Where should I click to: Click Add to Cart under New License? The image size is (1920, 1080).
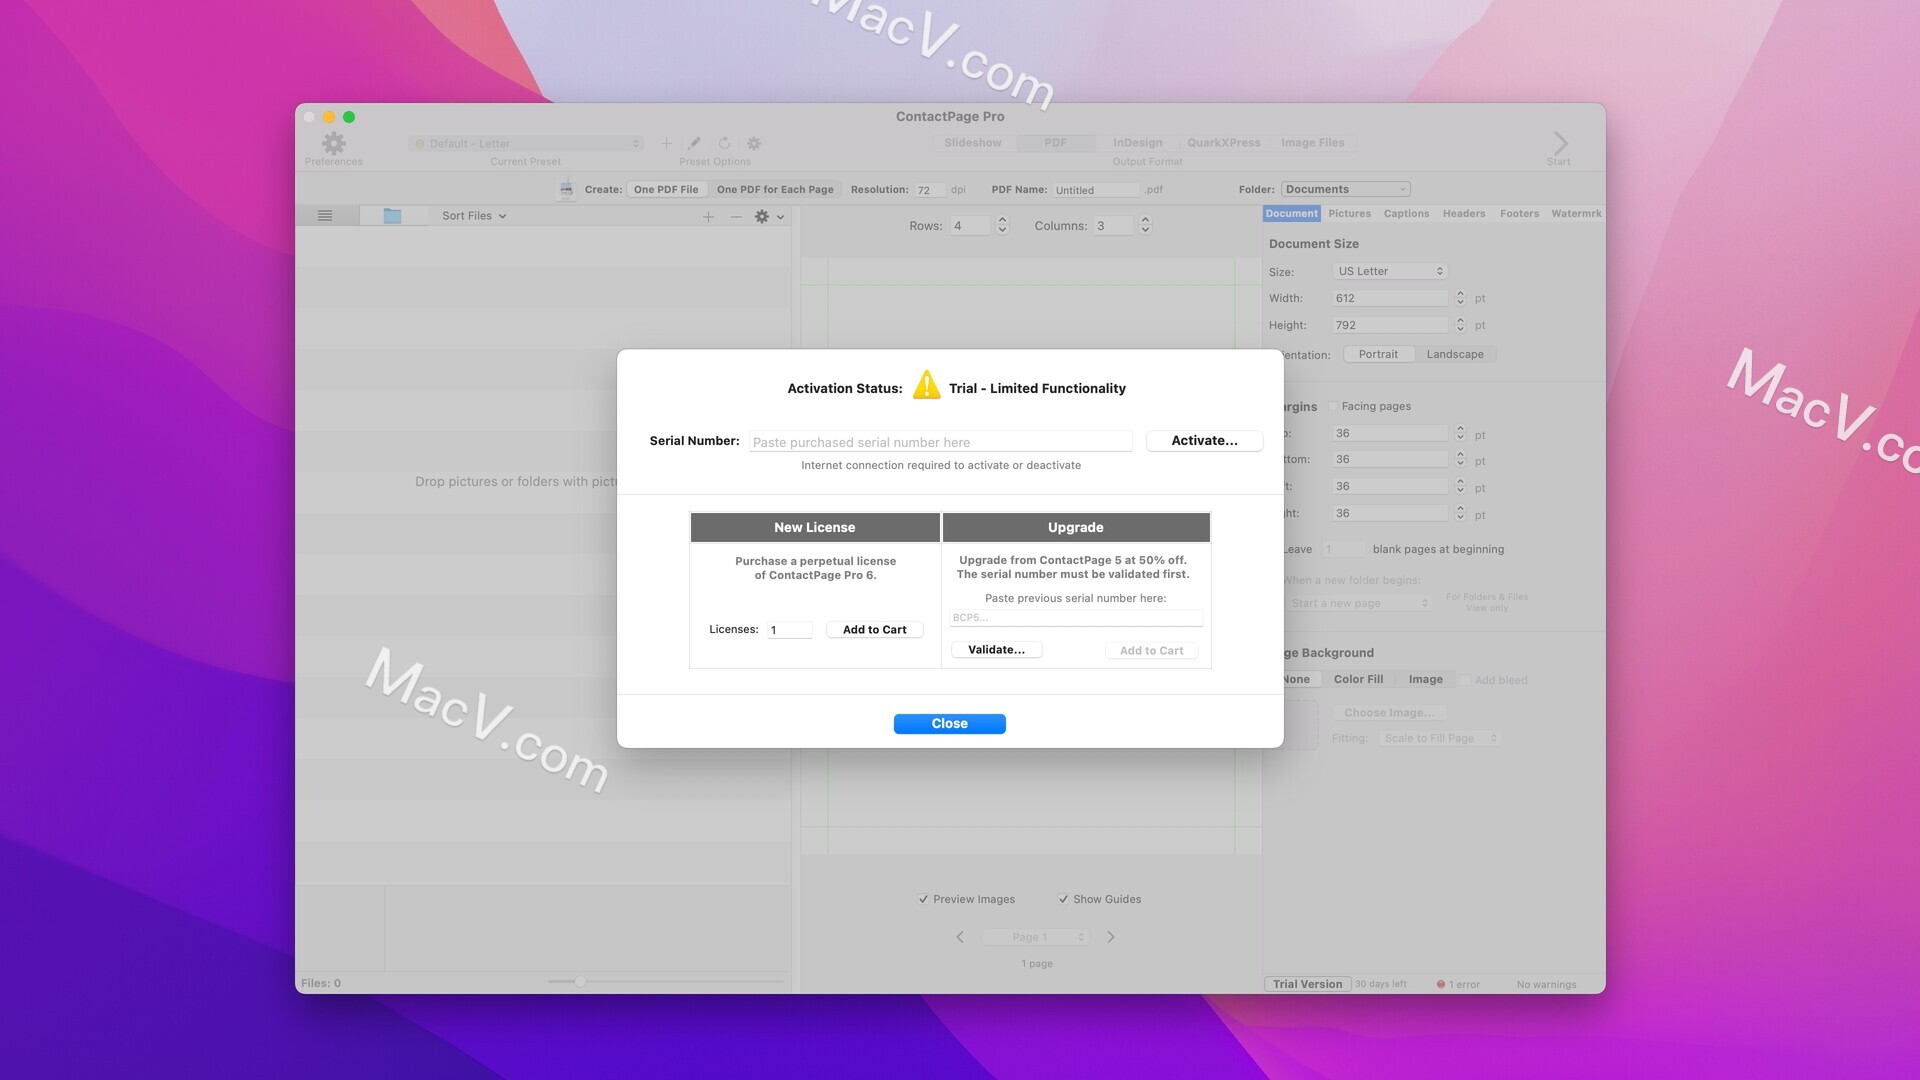coord(874,629)
